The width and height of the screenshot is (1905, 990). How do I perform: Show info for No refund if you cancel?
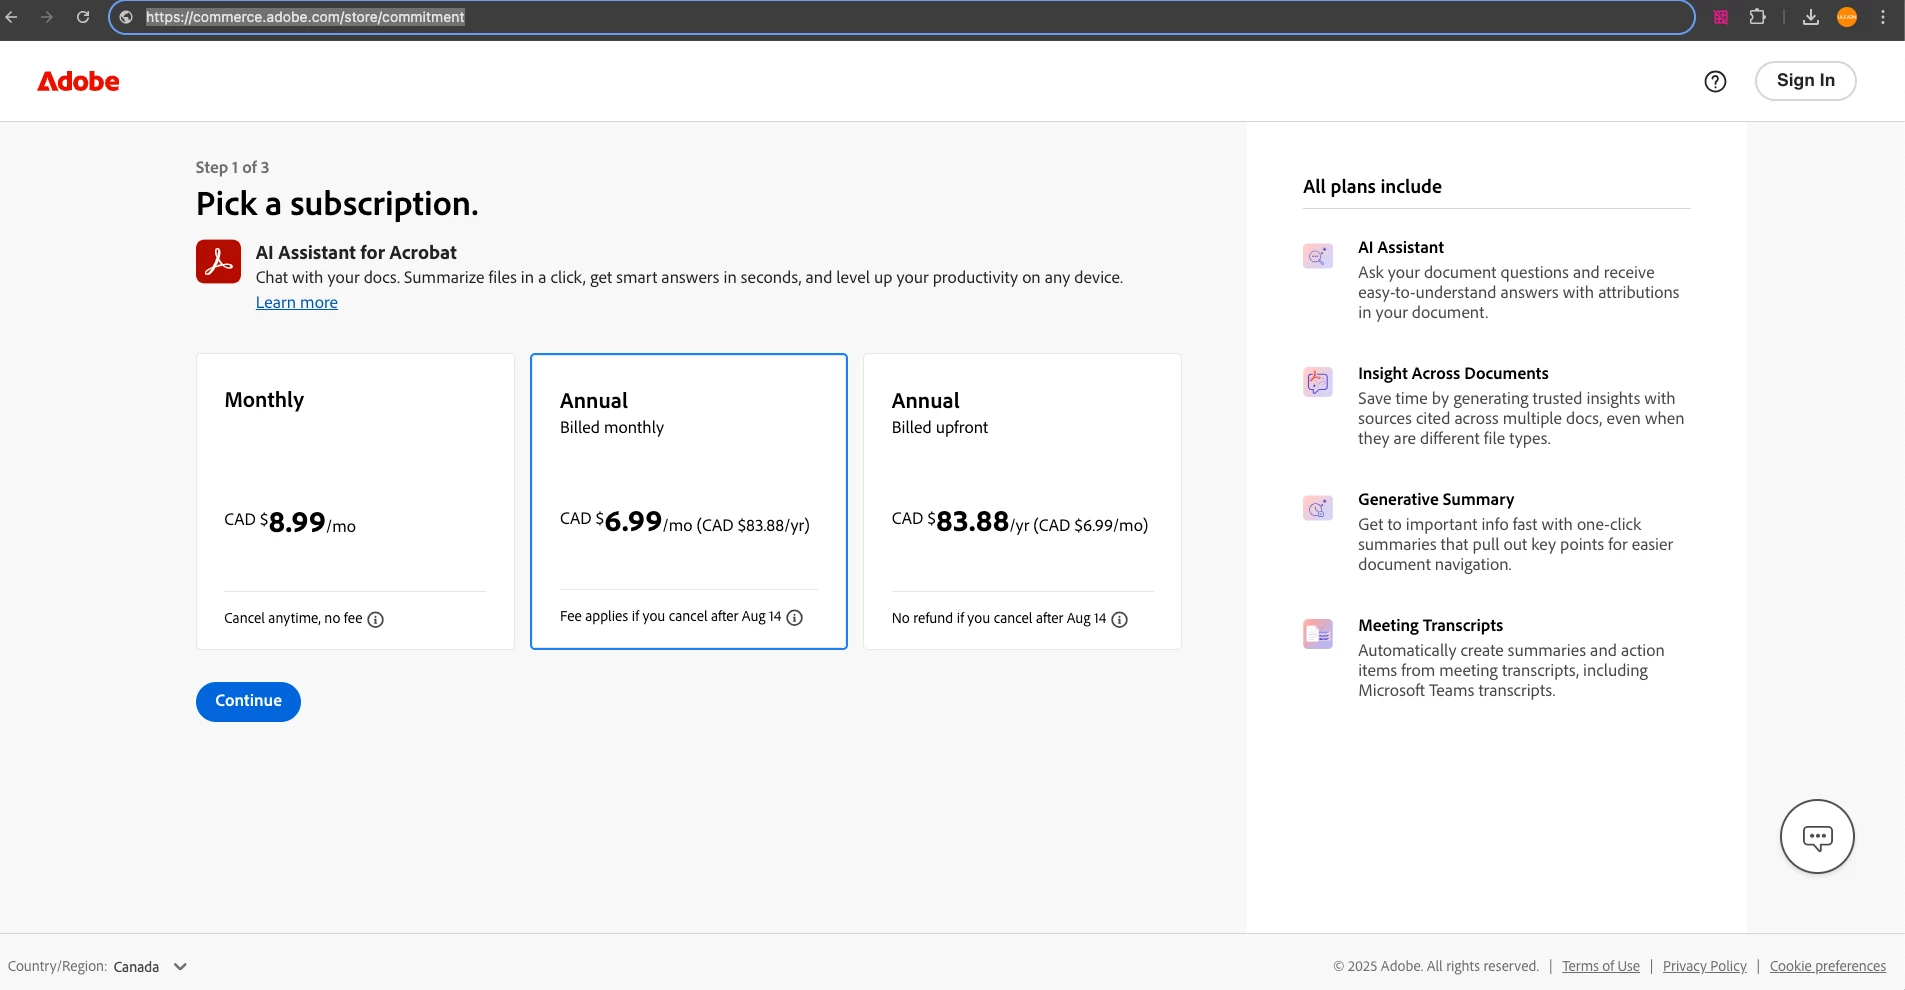(x=1120, y=619)
